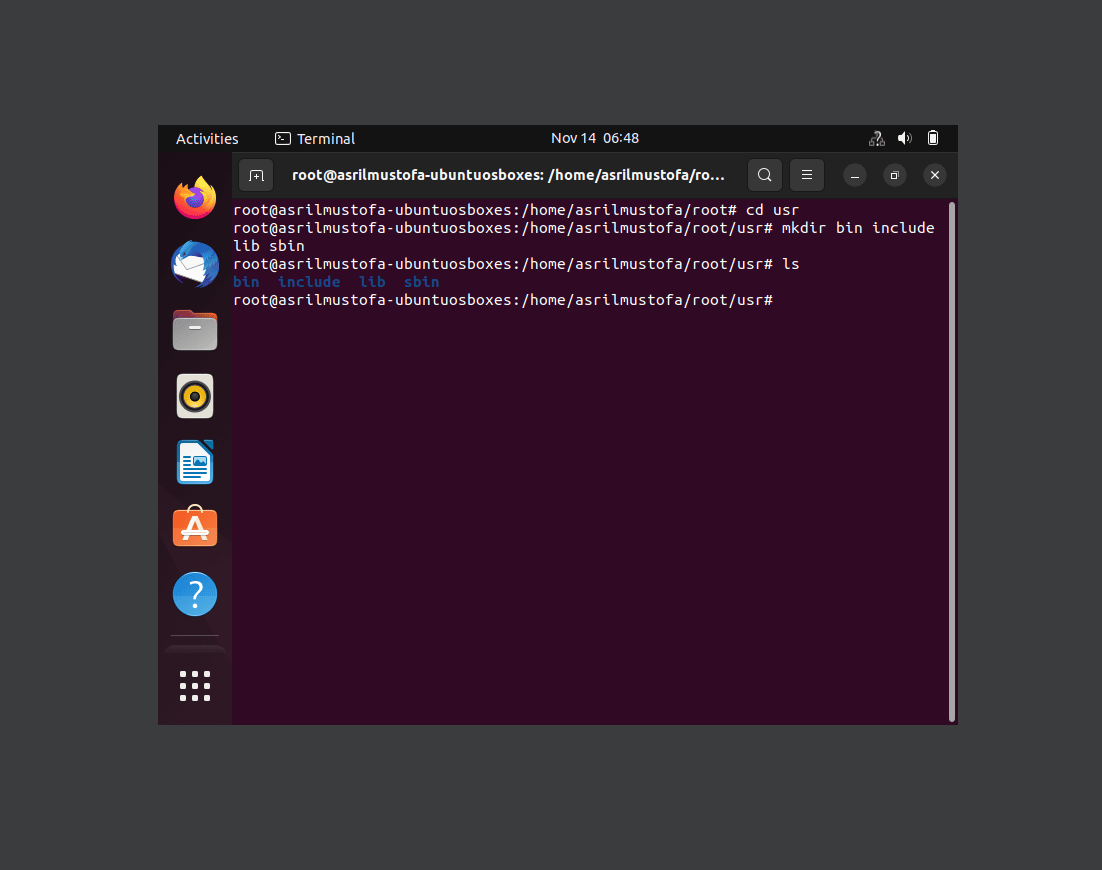Open Firefox from the dock
Screen dimensions: 1102x870
[195, 198]
